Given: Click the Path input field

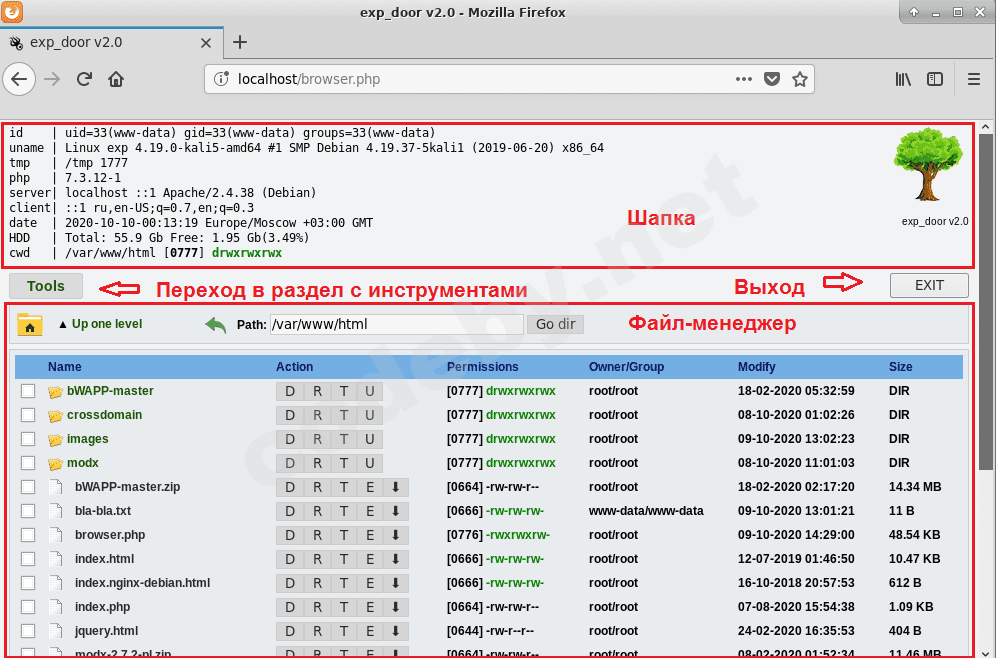Looking at the screenshot, I should [x=397, y=324].
